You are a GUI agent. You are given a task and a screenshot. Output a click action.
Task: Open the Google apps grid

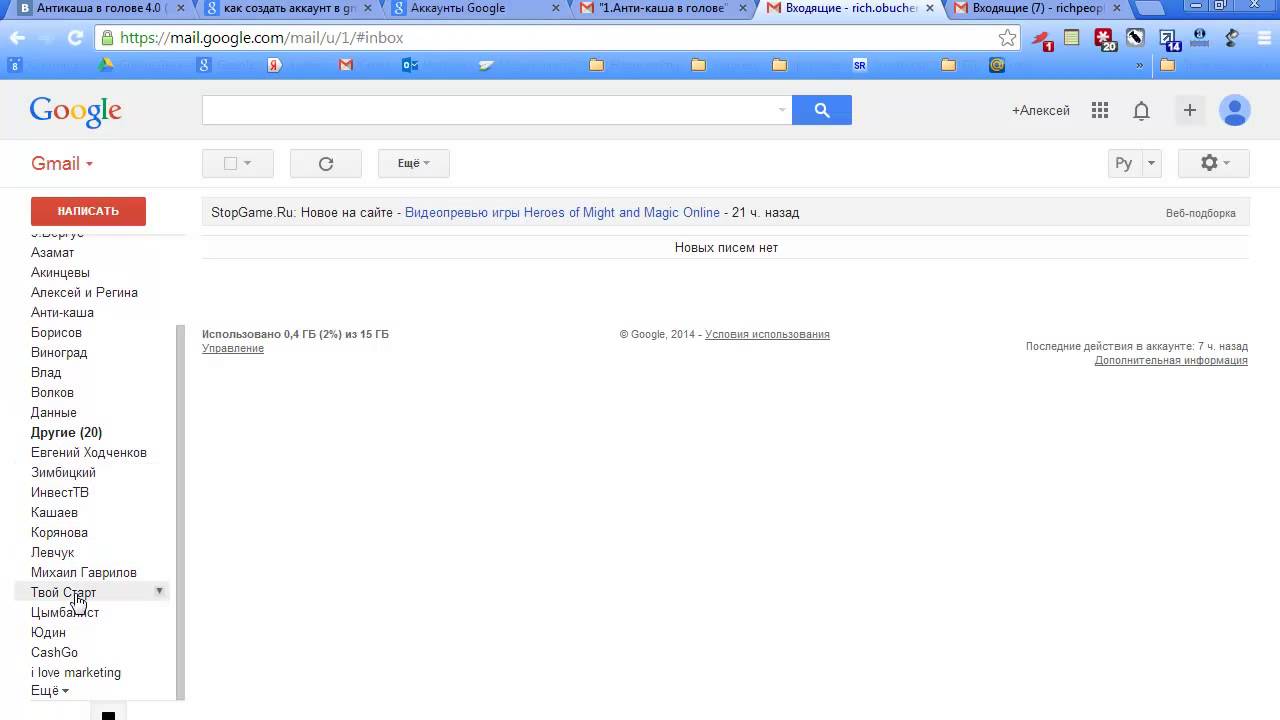click(x=1100, y=110)
